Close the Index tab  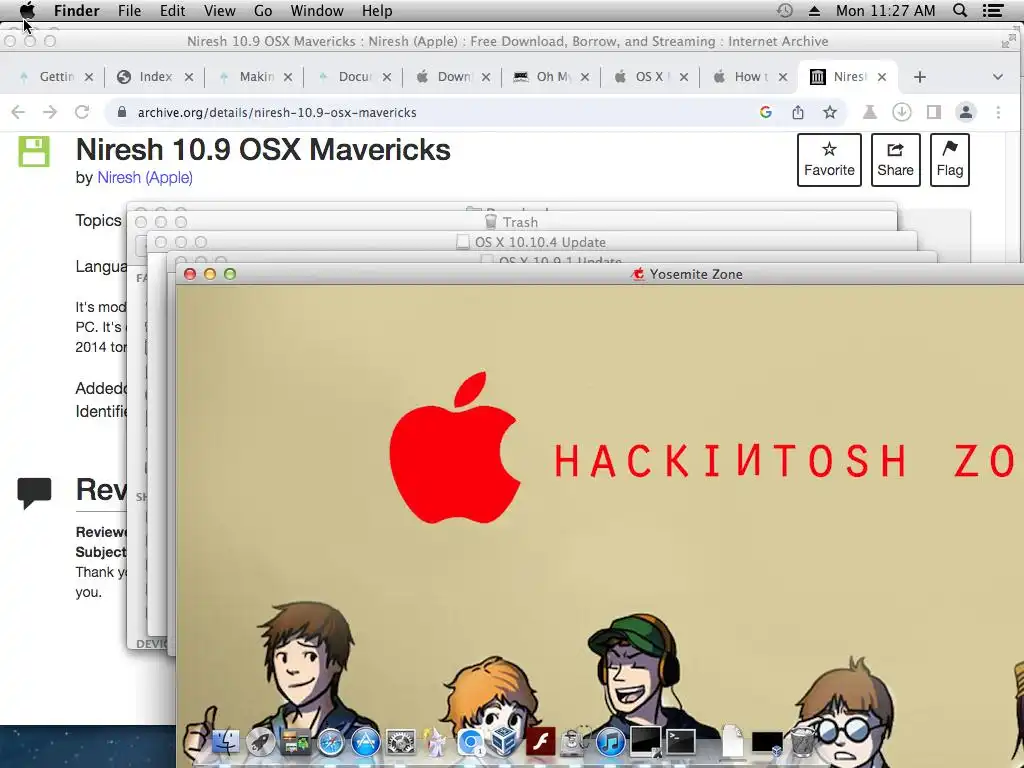[x=188, y=77]
